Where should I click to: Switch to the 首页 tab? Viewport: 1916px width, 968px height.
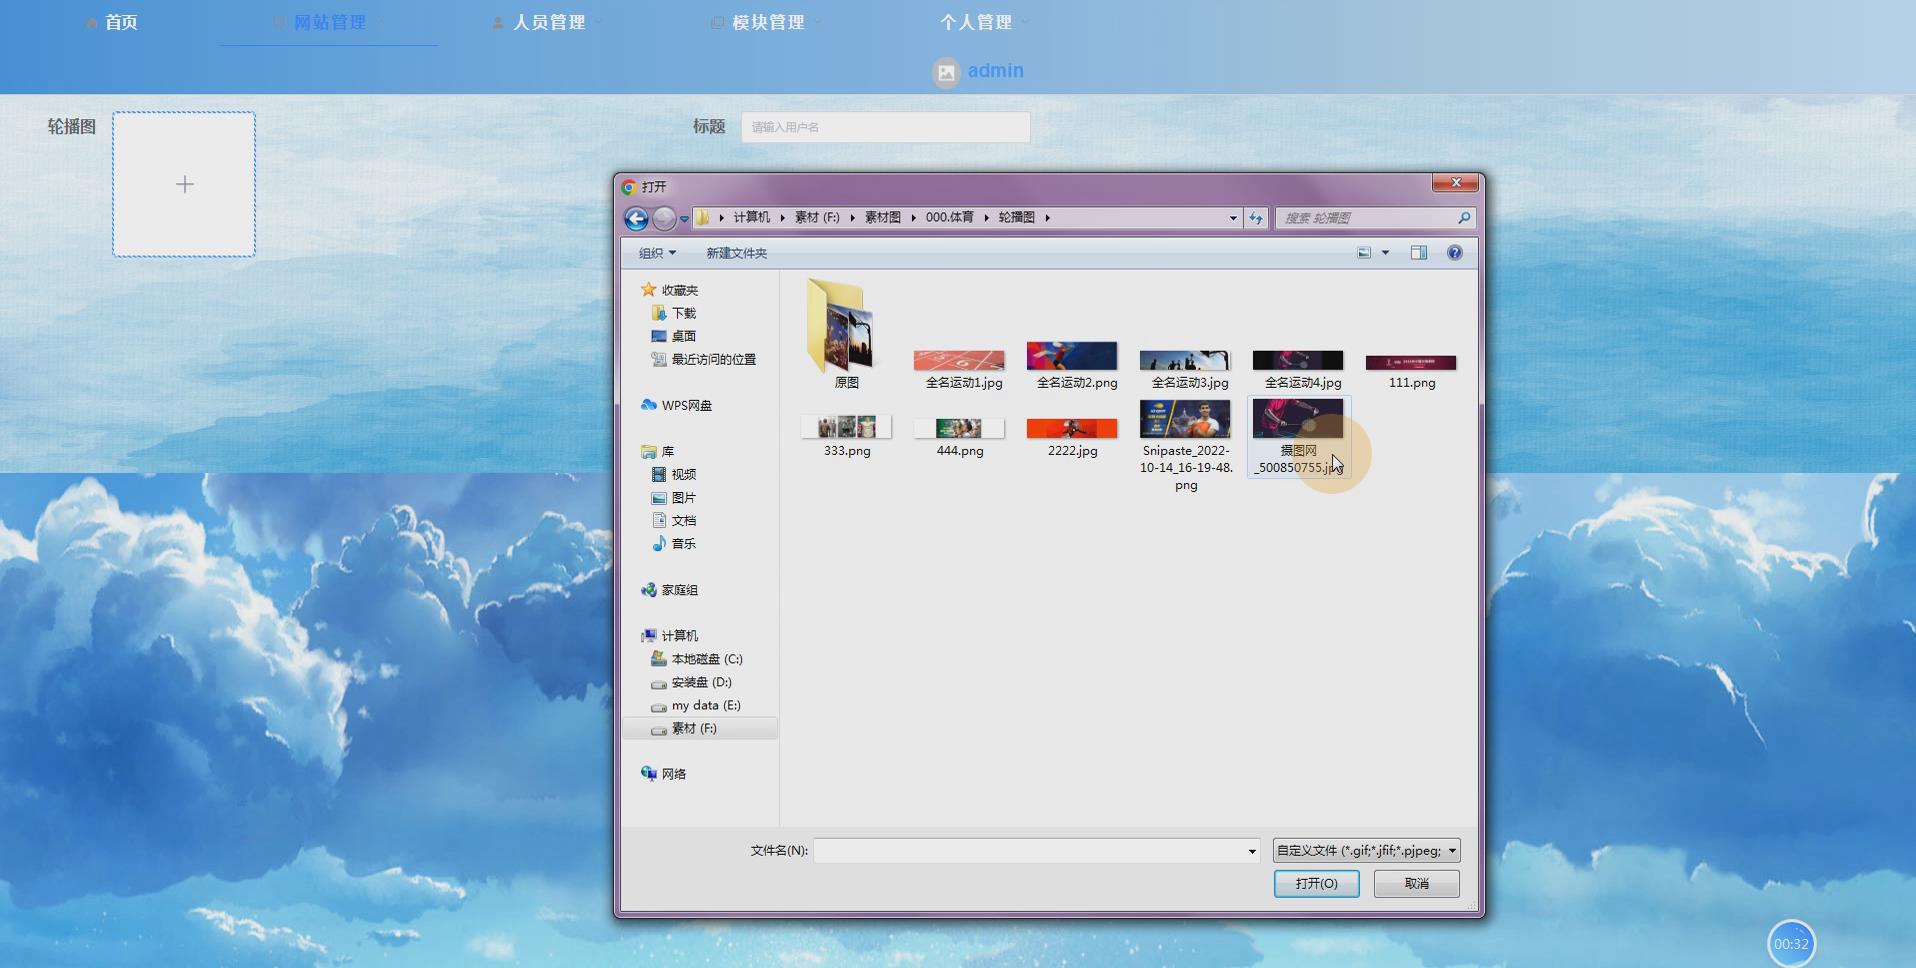point(120,22)
